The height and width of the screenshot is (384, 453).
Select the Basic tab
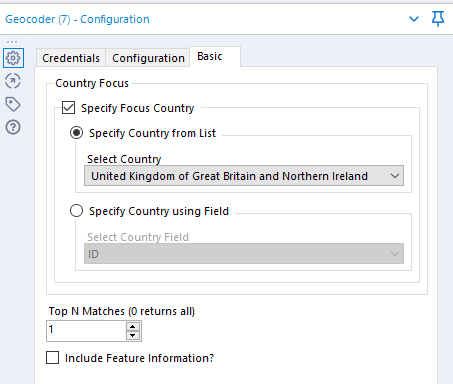click(x=215, y=56)
